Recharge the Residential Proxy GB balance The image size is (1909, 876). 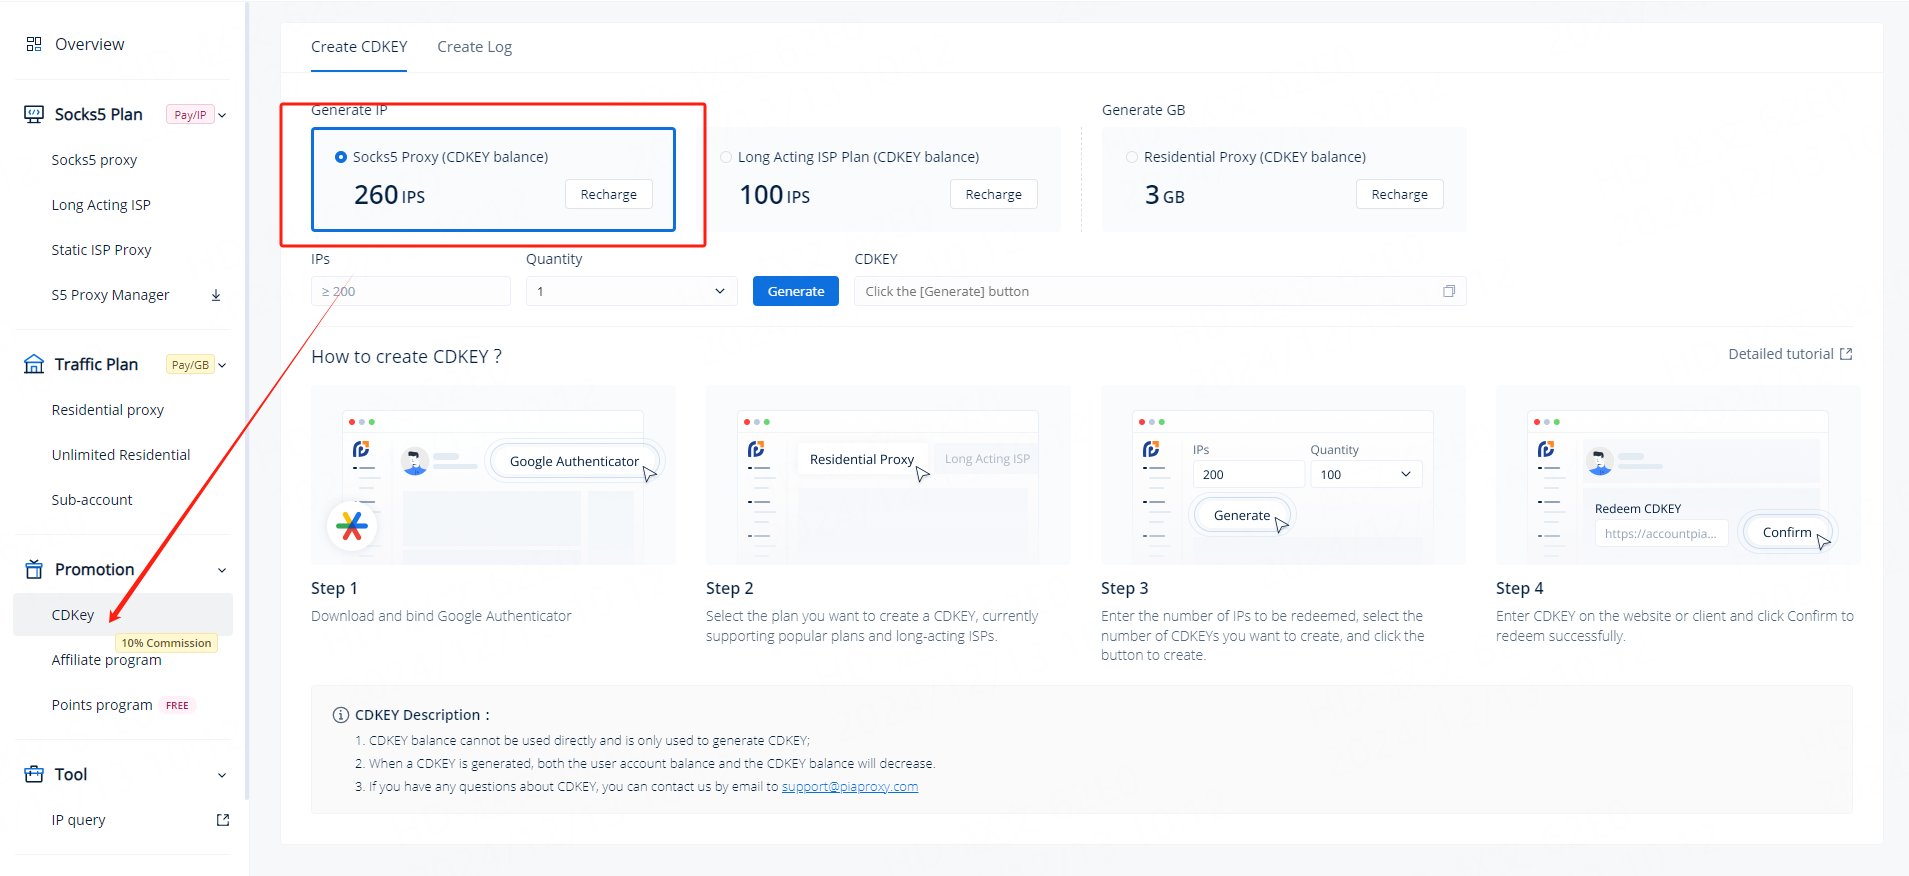[x=1399, y=194]
